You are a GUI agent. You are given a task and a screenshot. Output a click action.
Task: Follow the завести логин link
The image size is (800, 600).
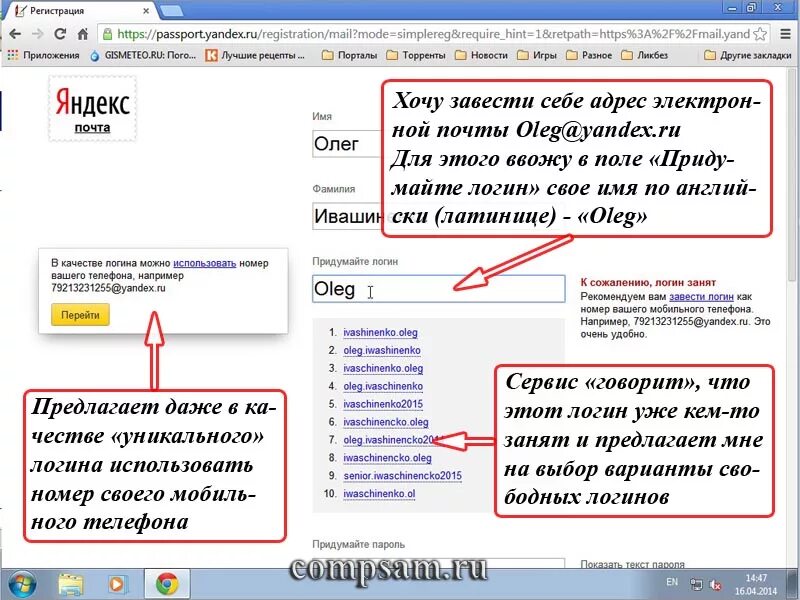pyautogui.click(x=701, y=296)
